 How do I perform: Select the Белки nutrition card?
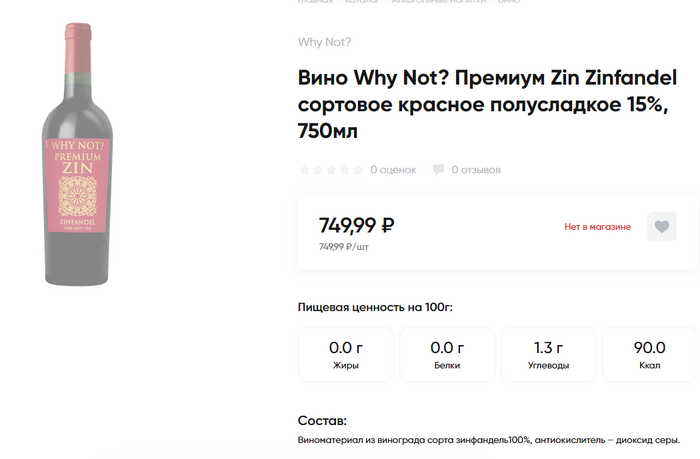(447, 354)
